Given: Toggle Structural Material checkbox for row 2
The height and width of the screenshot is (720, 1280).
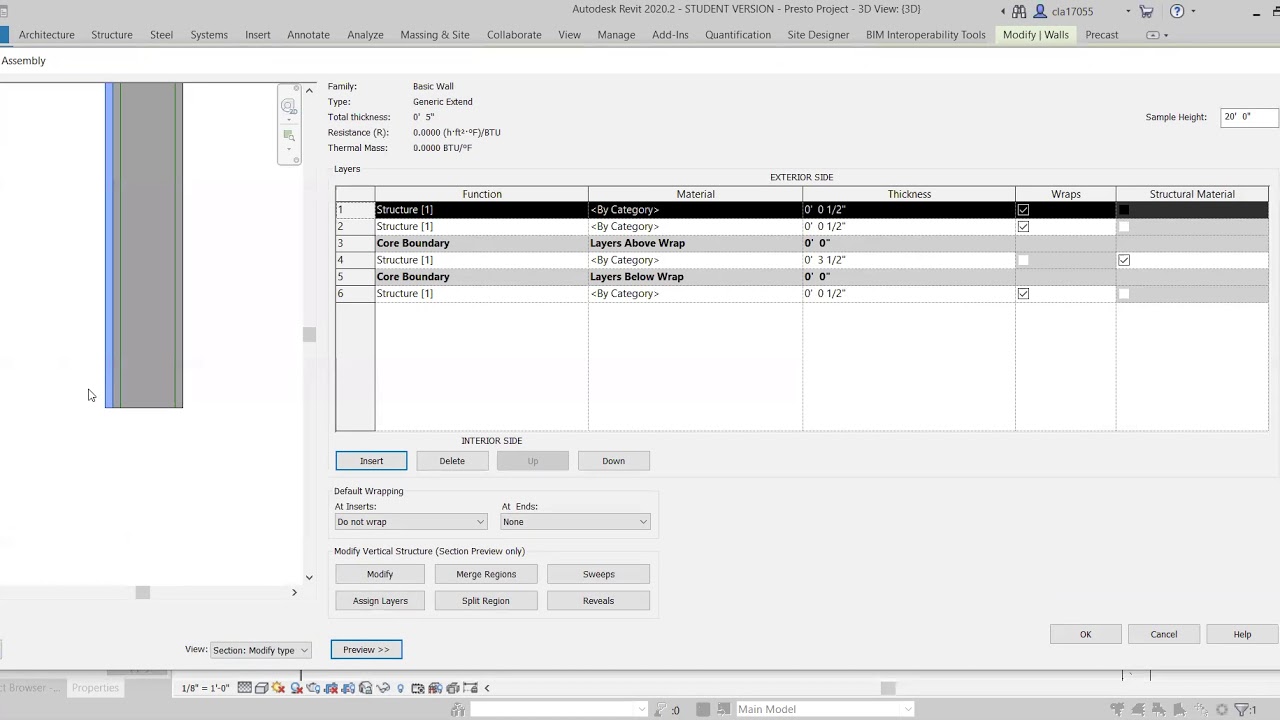Looking at the screenshot, I should tap(1124, 227).
